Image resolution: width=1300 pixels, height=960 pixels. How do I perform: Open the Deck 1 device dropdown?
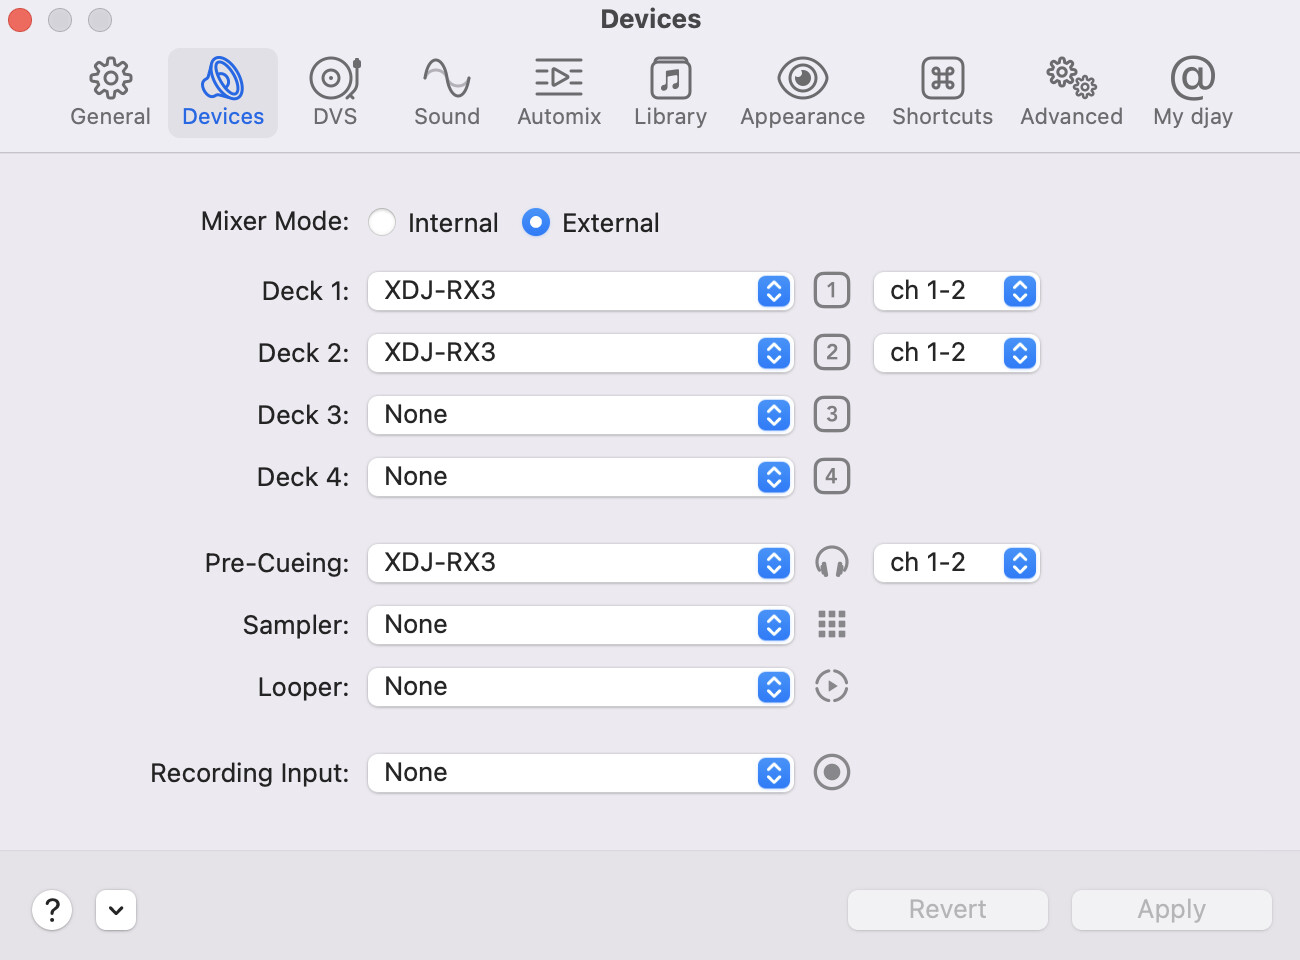coord(581,291)
